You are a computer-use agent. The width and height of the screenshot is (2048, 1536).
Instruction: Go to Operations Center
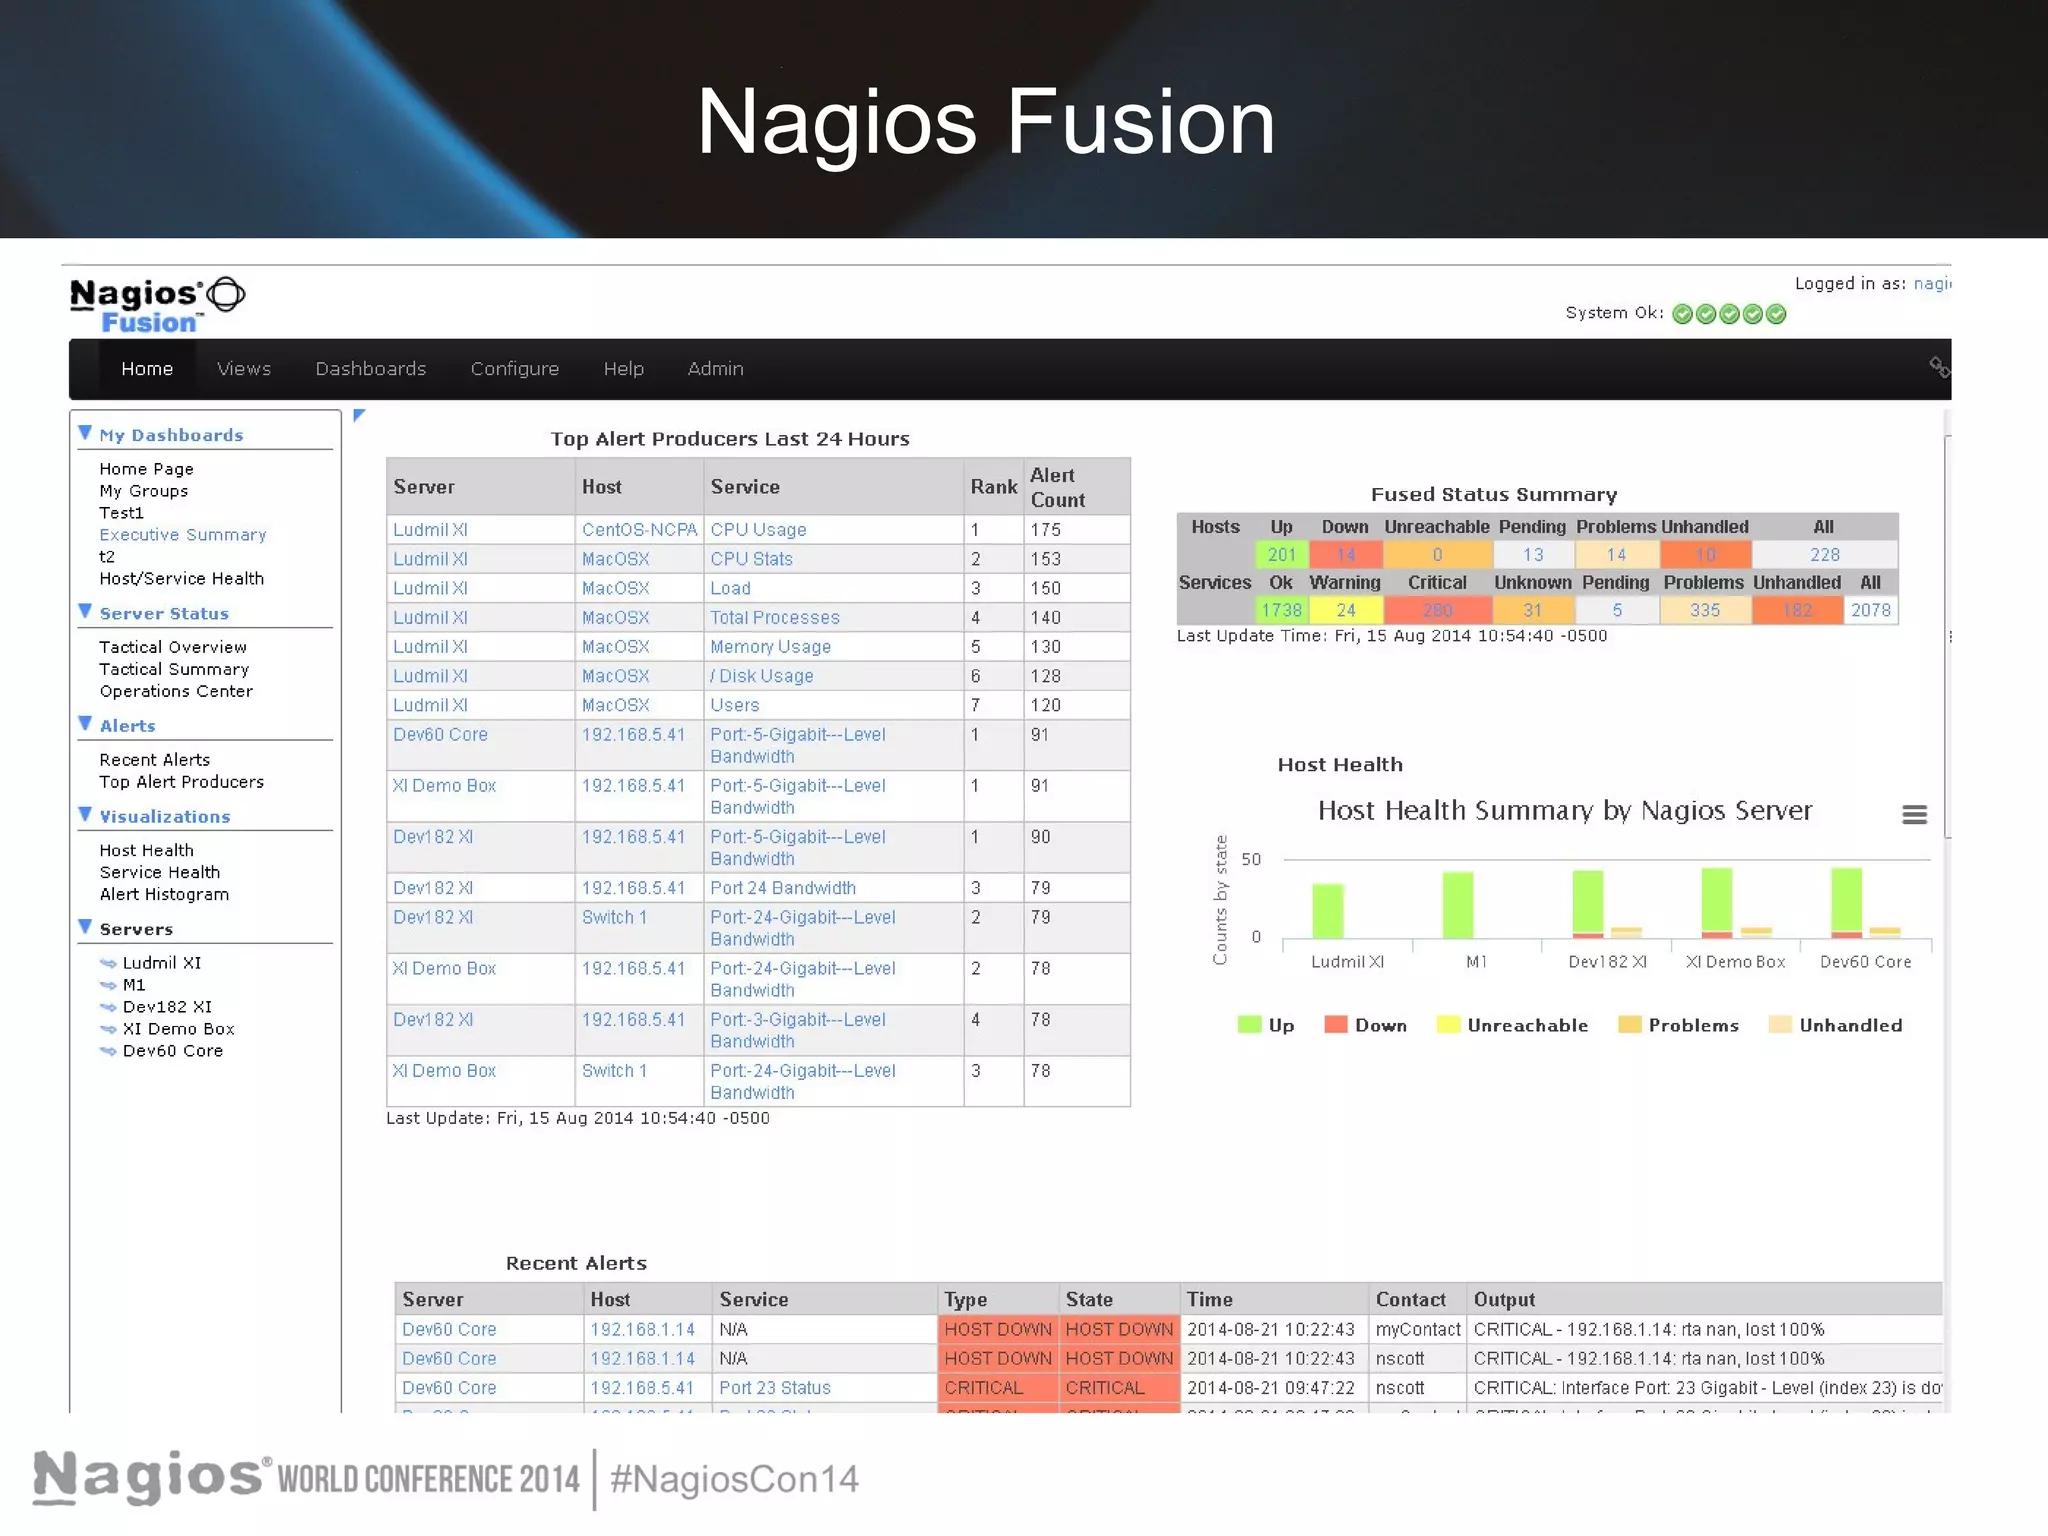(176, 691)
